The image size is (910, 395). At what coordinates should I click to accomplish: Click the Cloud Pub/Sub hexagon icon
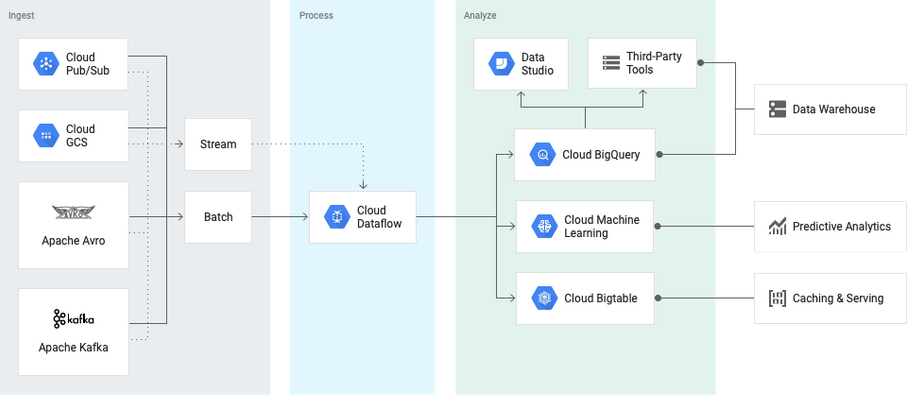[46, 64]
